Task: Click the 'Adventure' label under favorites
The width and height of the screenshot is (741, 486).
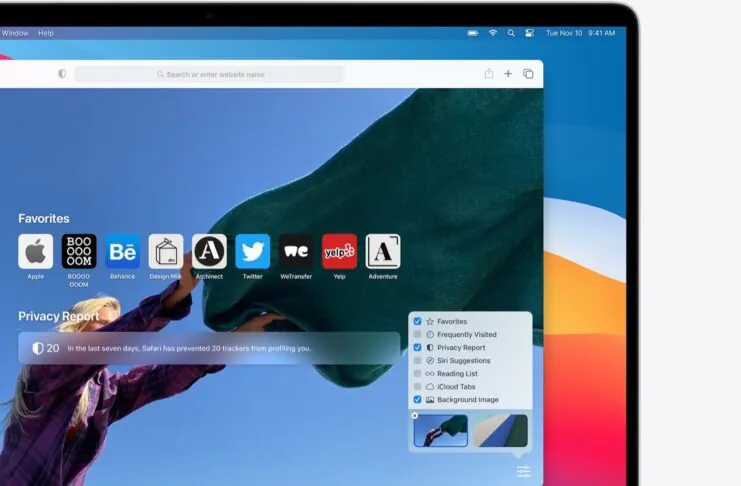Action: click(x=383, y=276)
